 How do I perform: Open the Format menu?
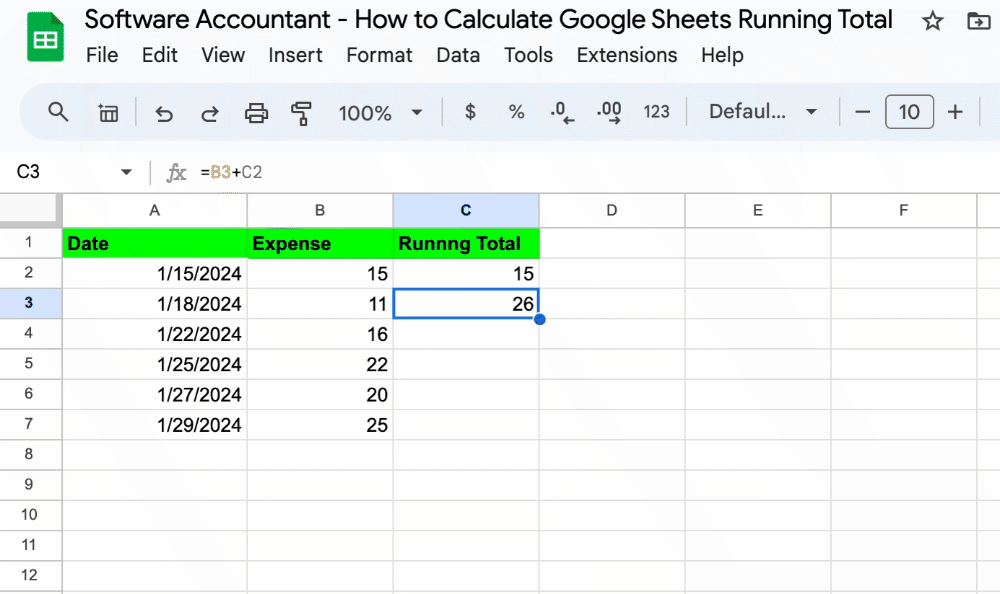point(379,56)
